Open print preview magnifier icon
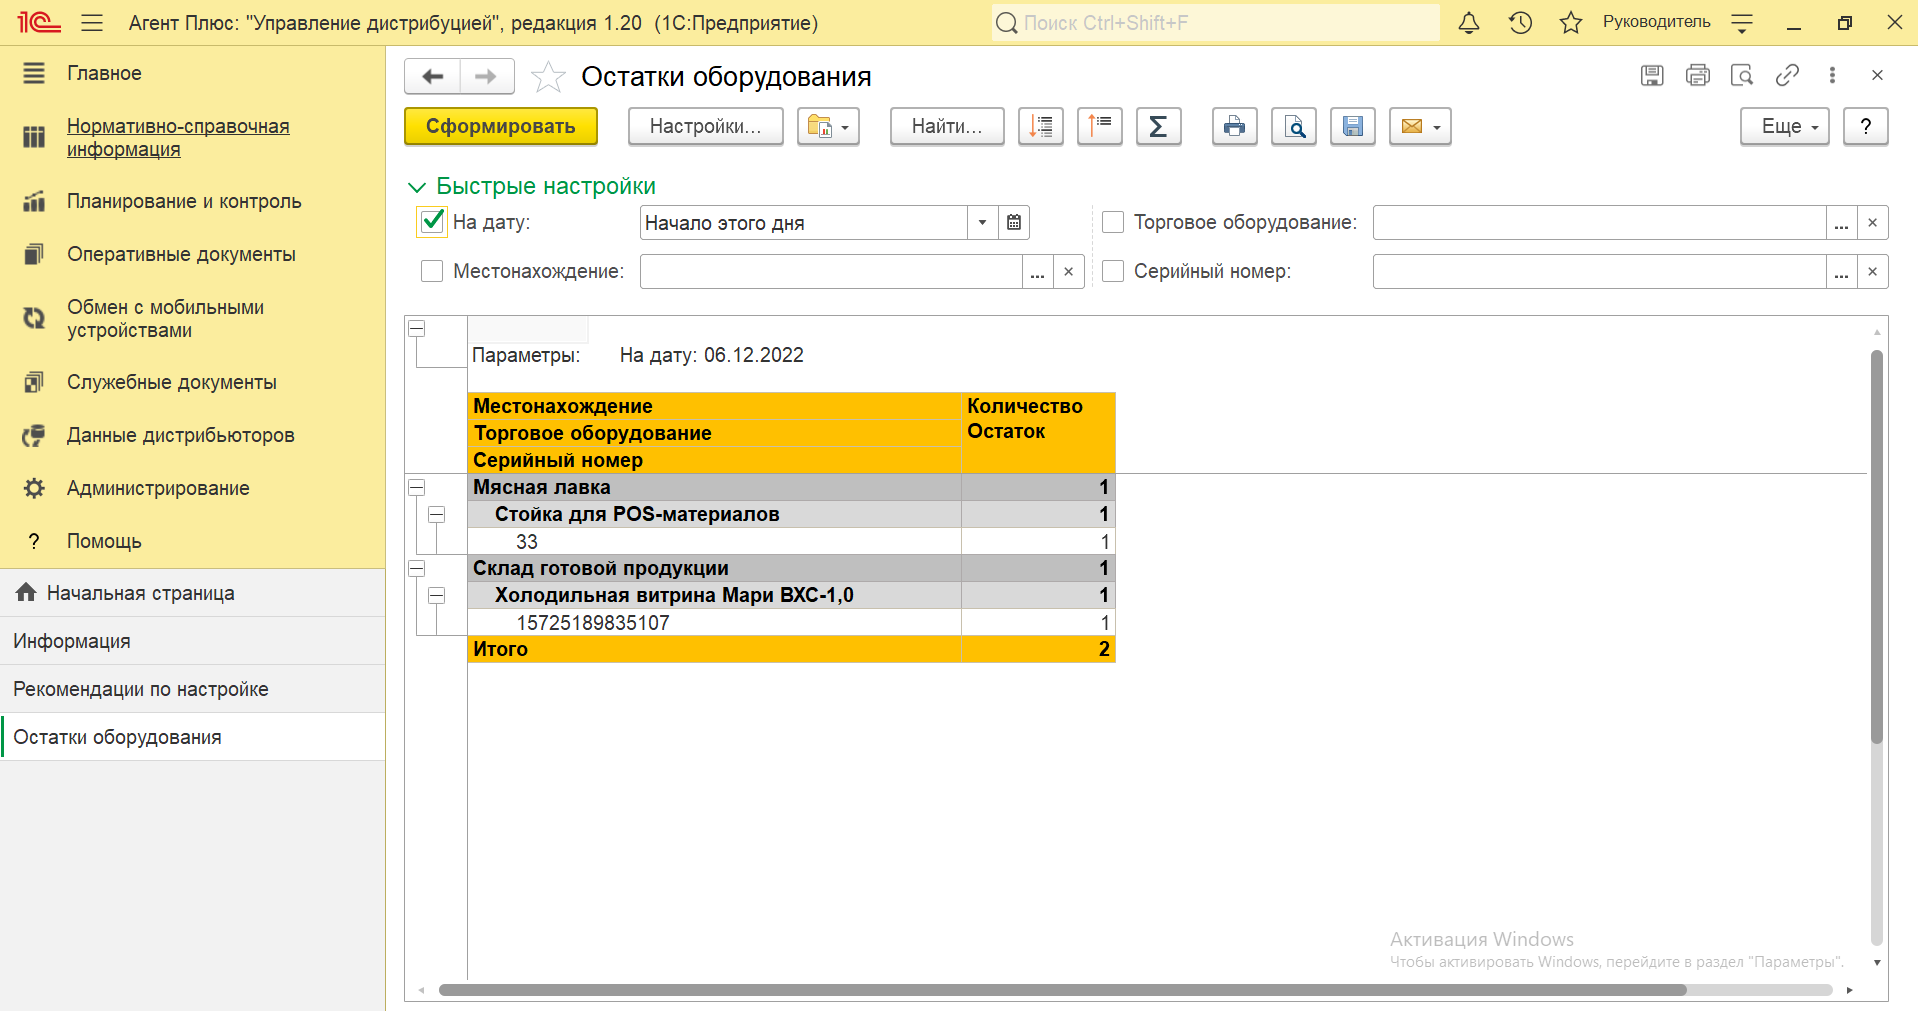 tap(1294, 127)
